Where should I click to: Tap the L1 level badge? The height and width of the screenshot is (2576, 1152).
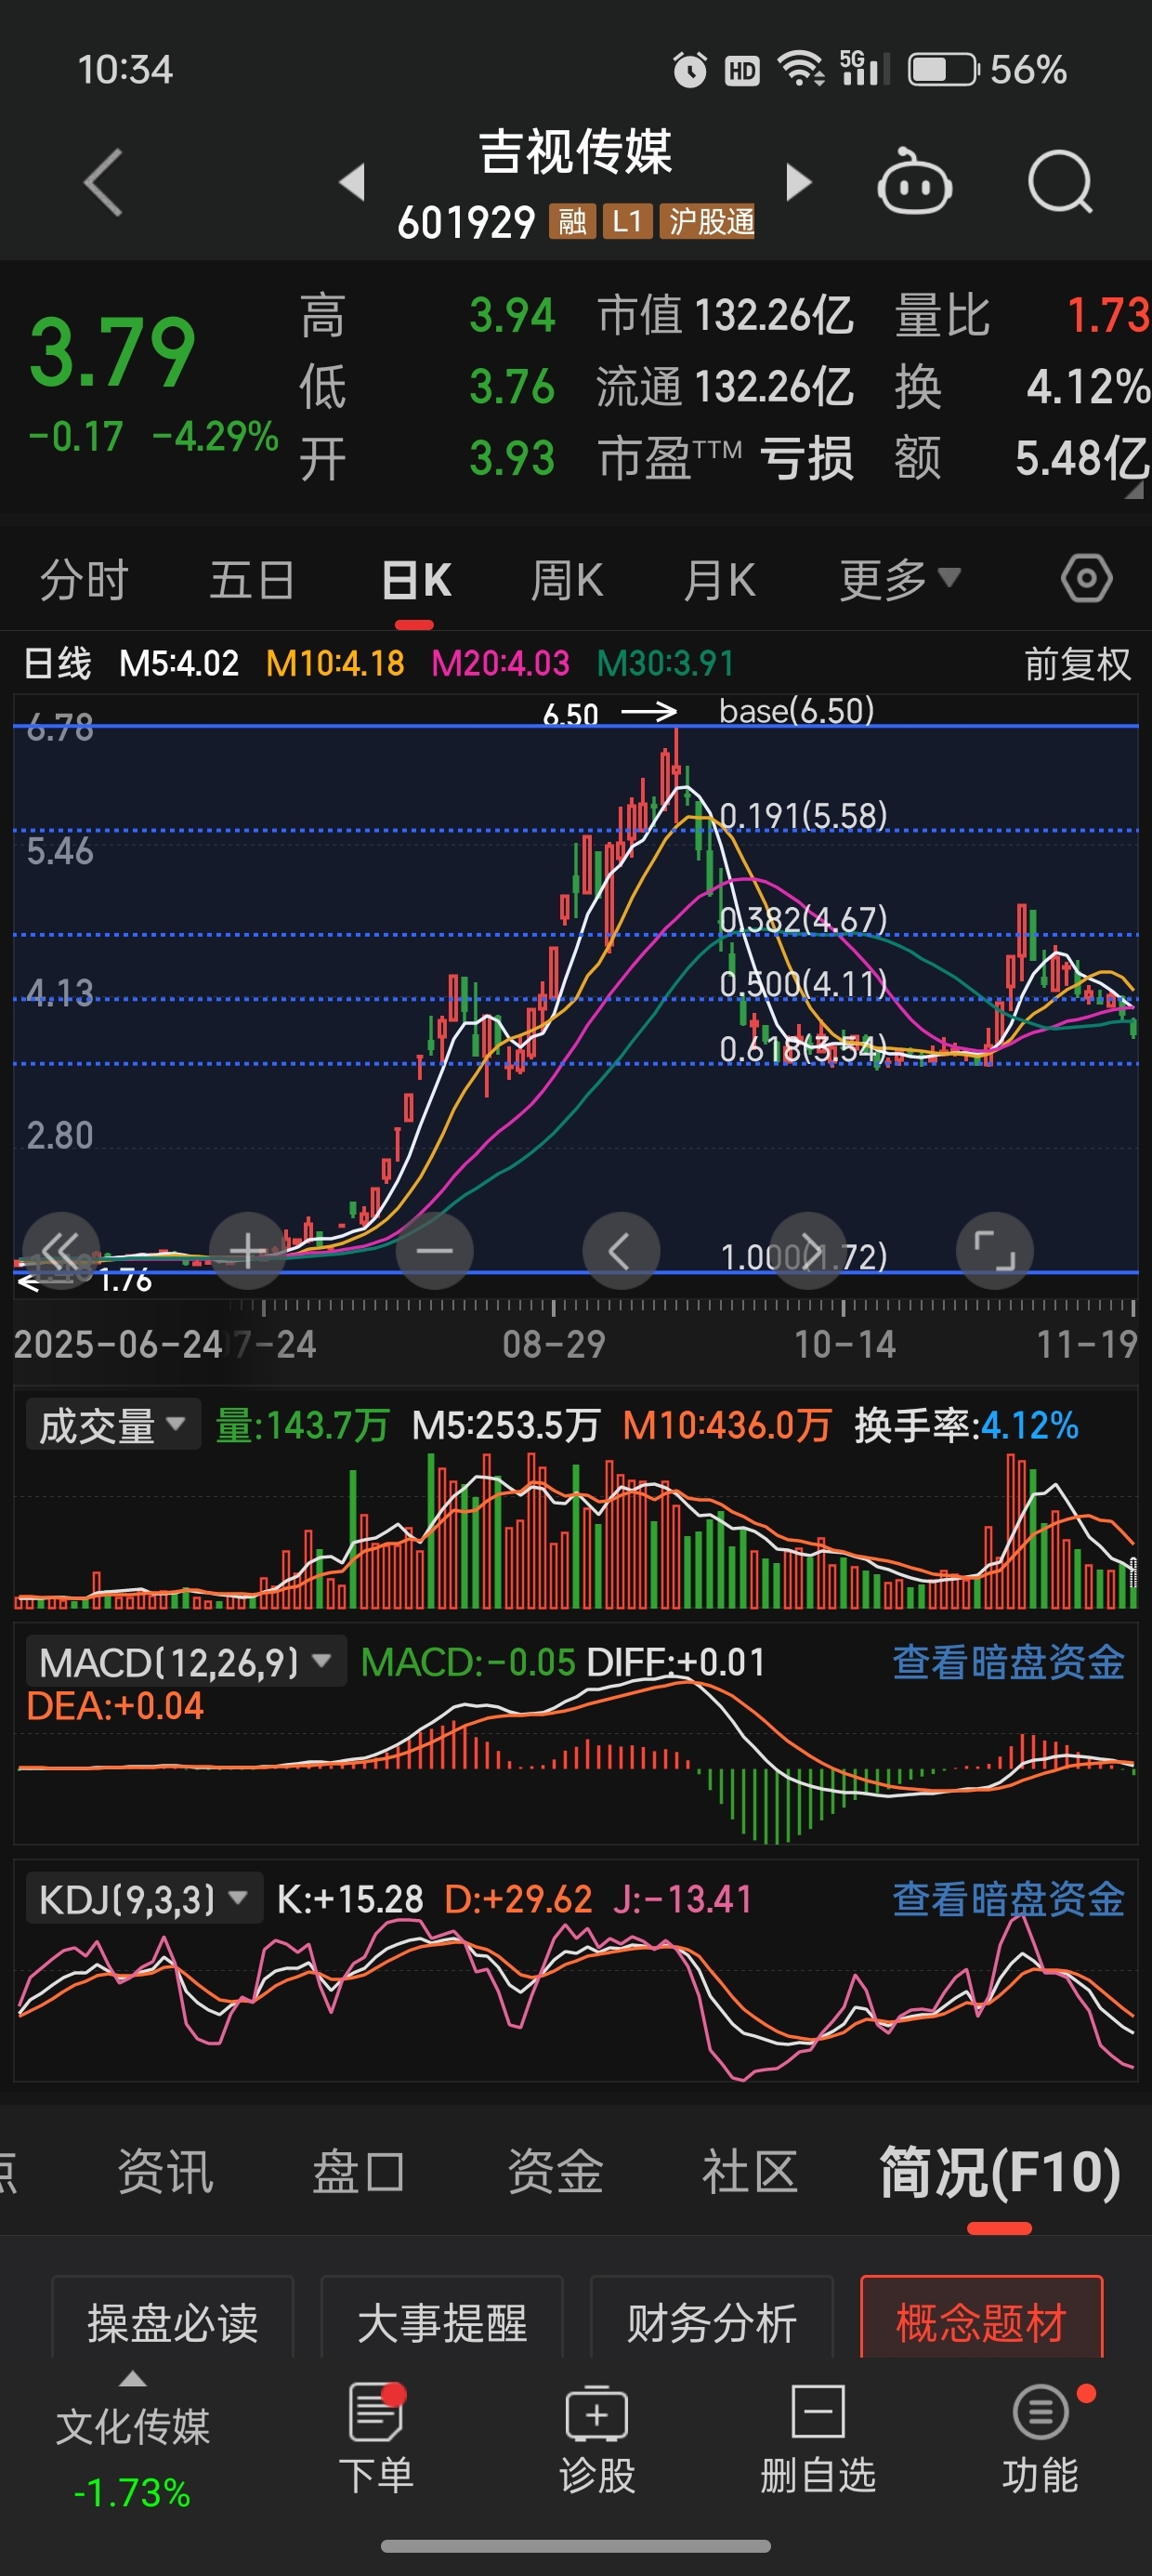(x=627, y=221)
